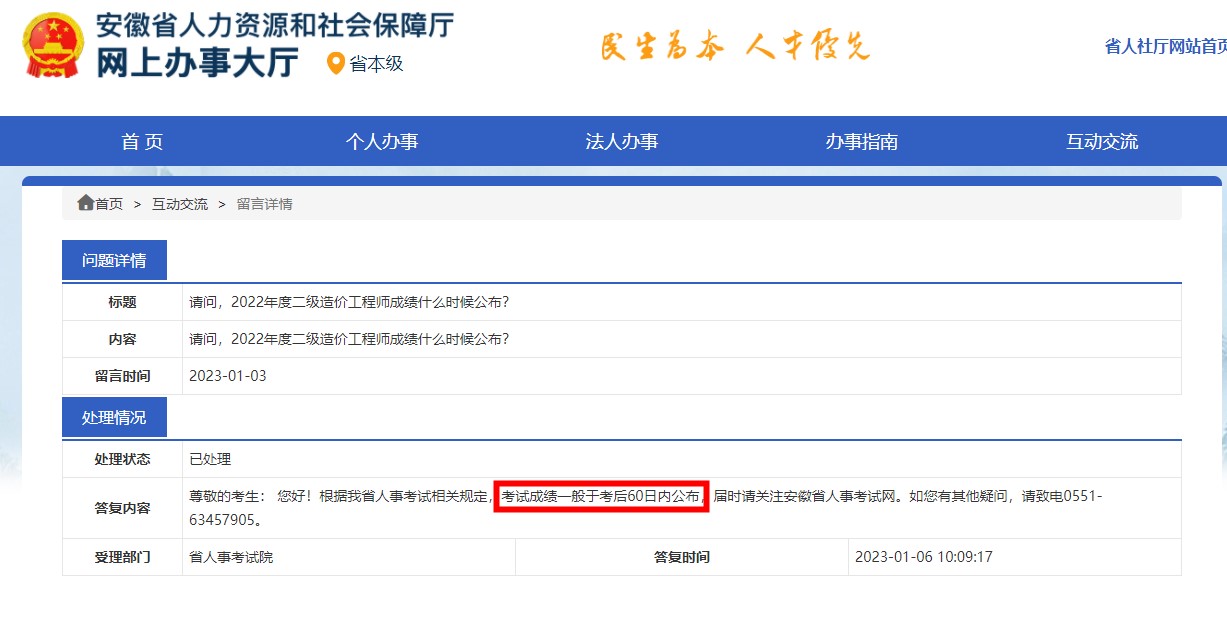Visit the 省人社厅网站首页 link
The height and width of the screenshot is (618, 1227).
tap(1165, 46)
